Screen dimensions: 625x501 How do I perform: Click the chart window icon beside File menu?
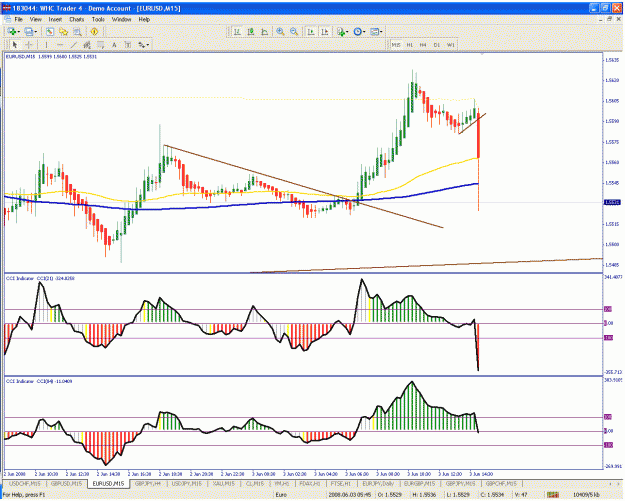pyautogui.click(x=7, y=19)
